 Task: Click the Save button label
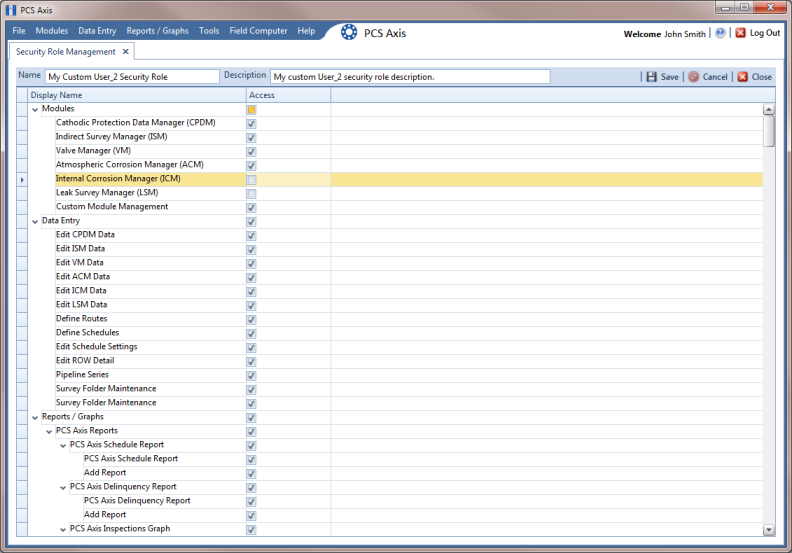pos(669,77)
